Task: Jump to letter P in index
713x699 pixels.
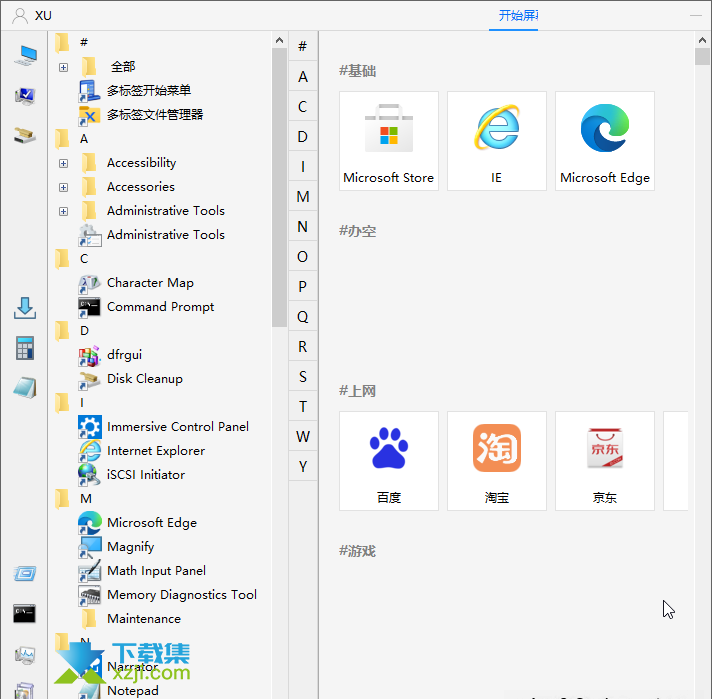Action: point(303,287)
